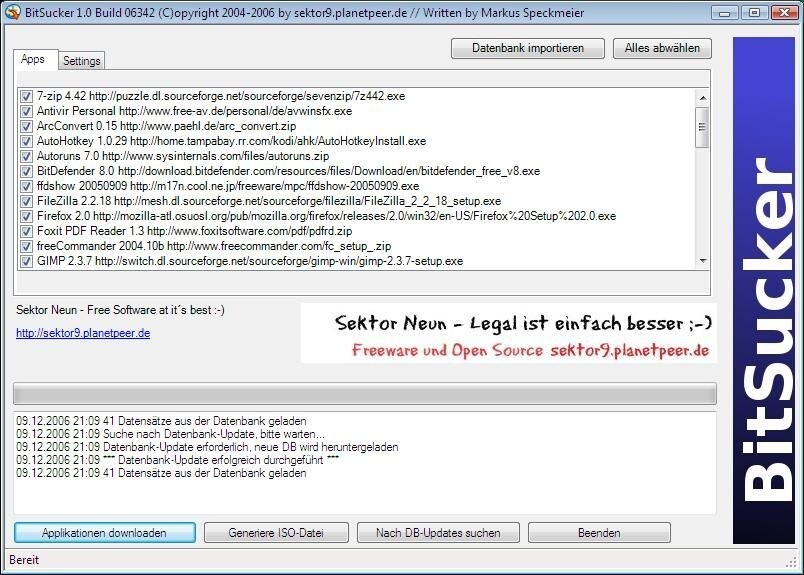This screenshot has height=575, width=804.
Task: Click the download progress bar
Action: point(365,394)
